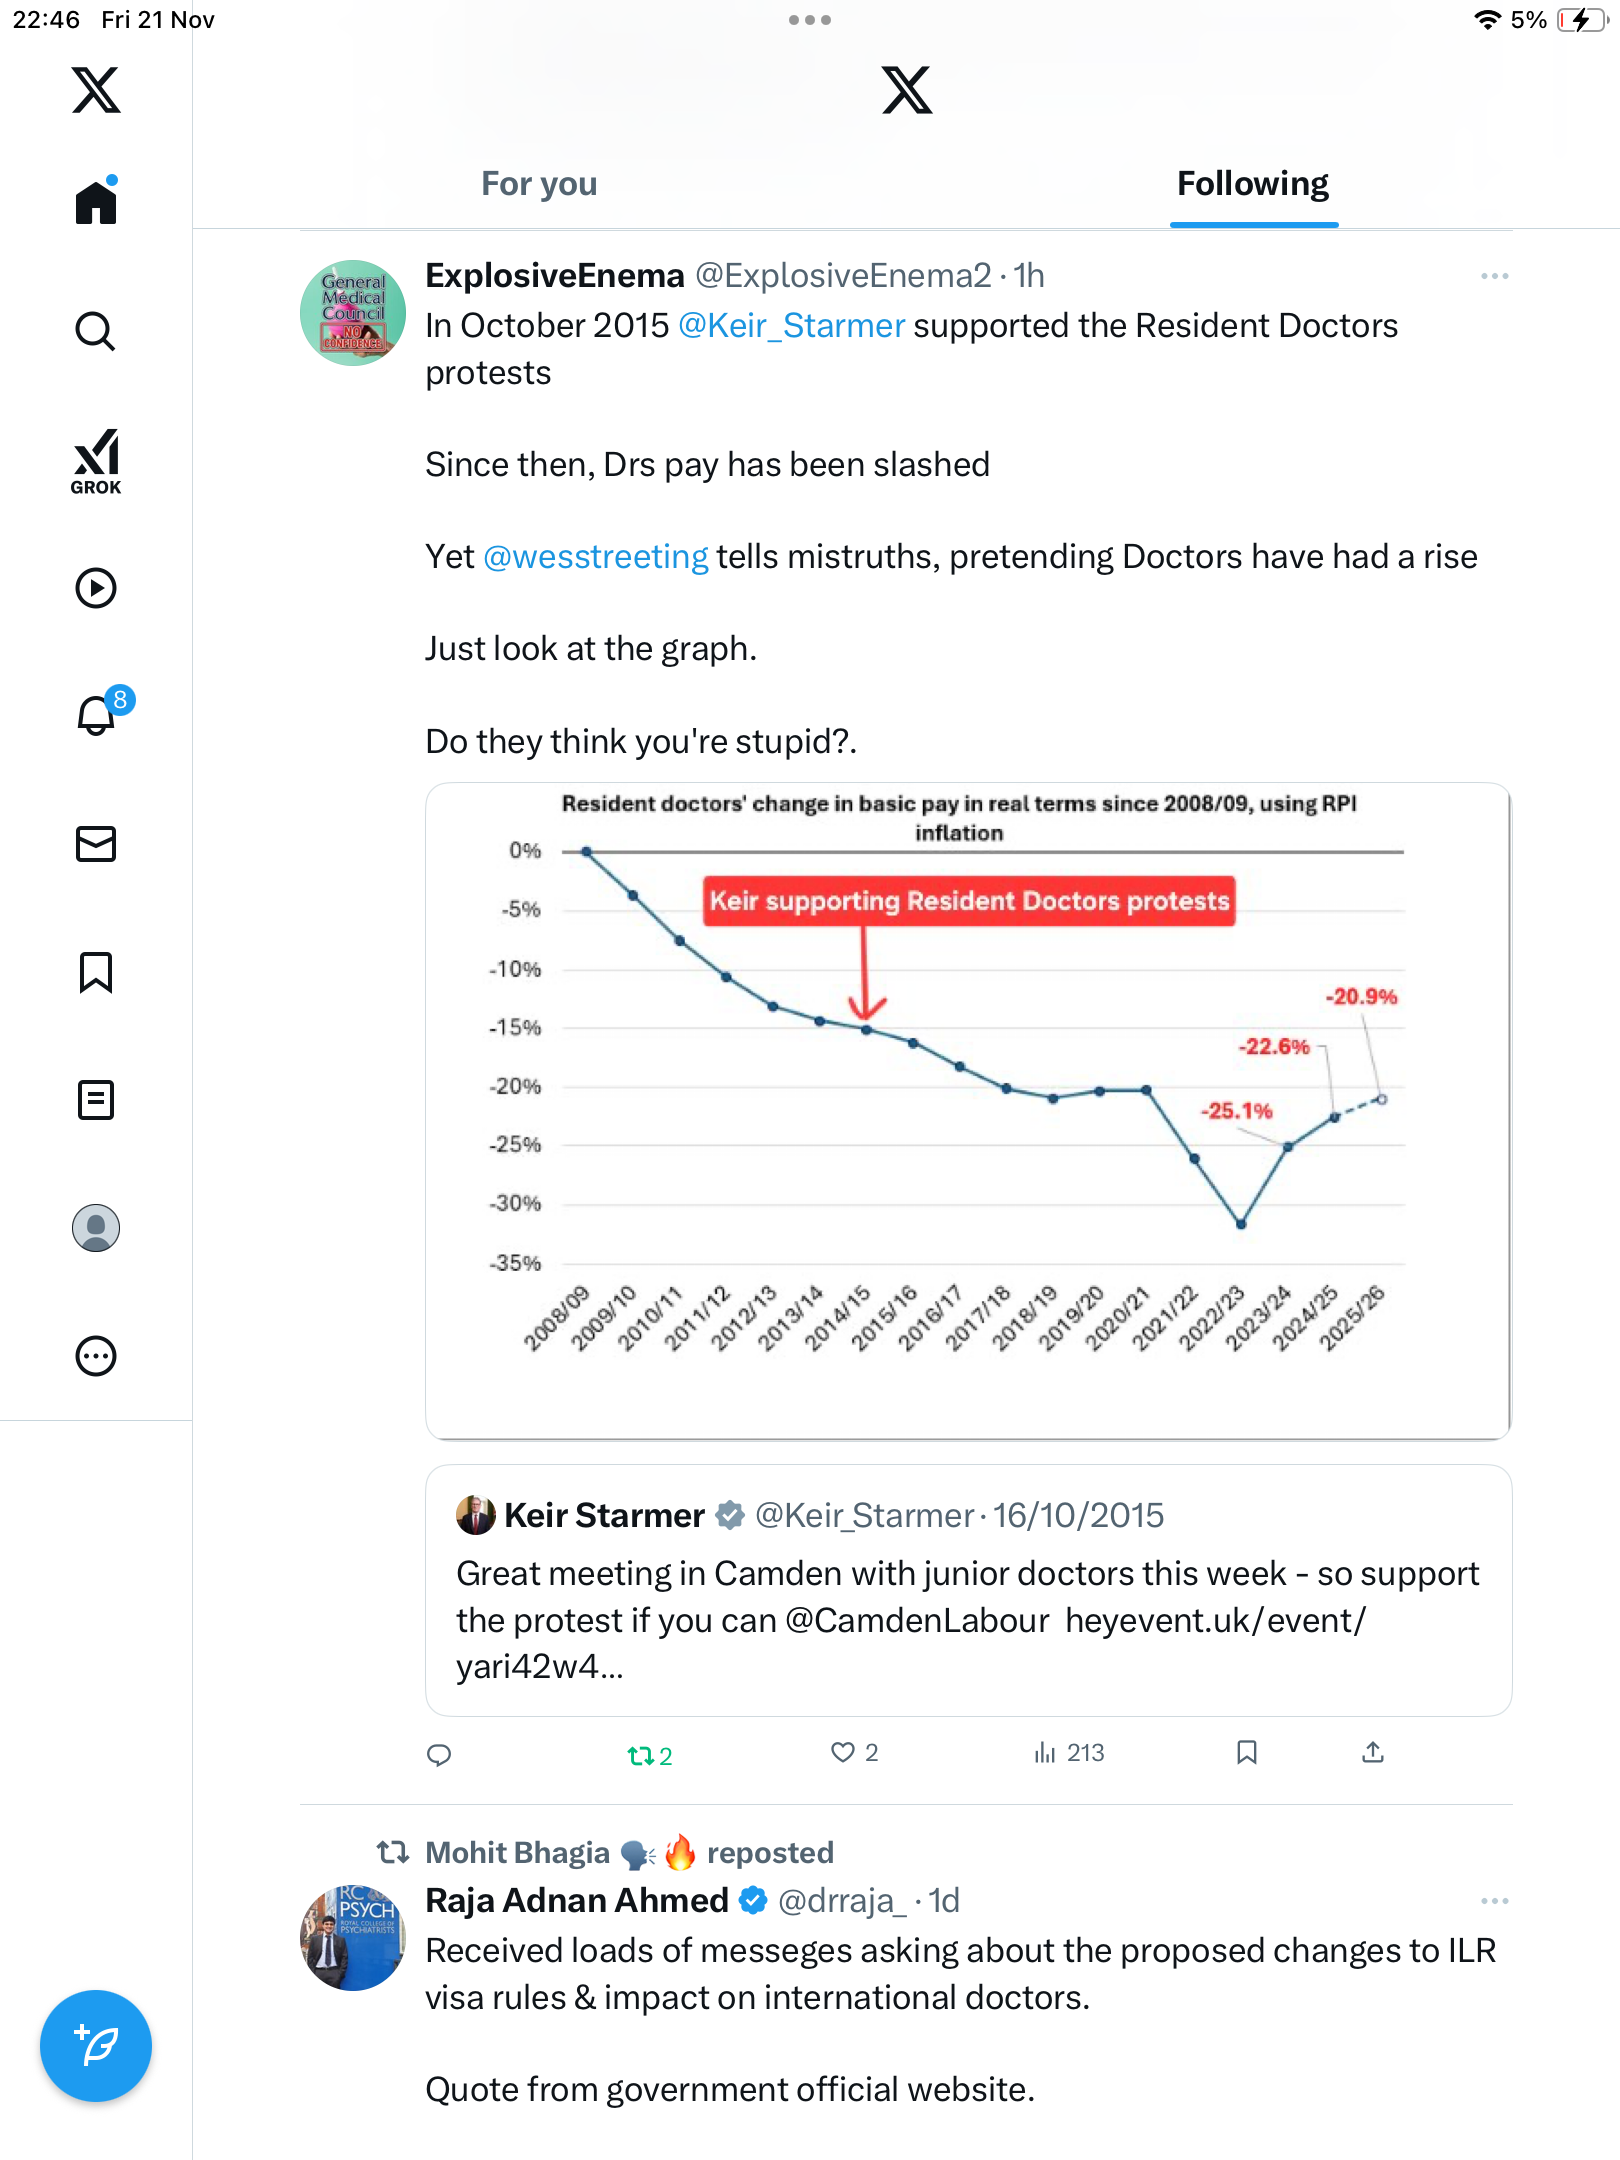The image size is (1620, 2160).
Task: Open the resident doctors pay graph image
Action: point(968,1110)
